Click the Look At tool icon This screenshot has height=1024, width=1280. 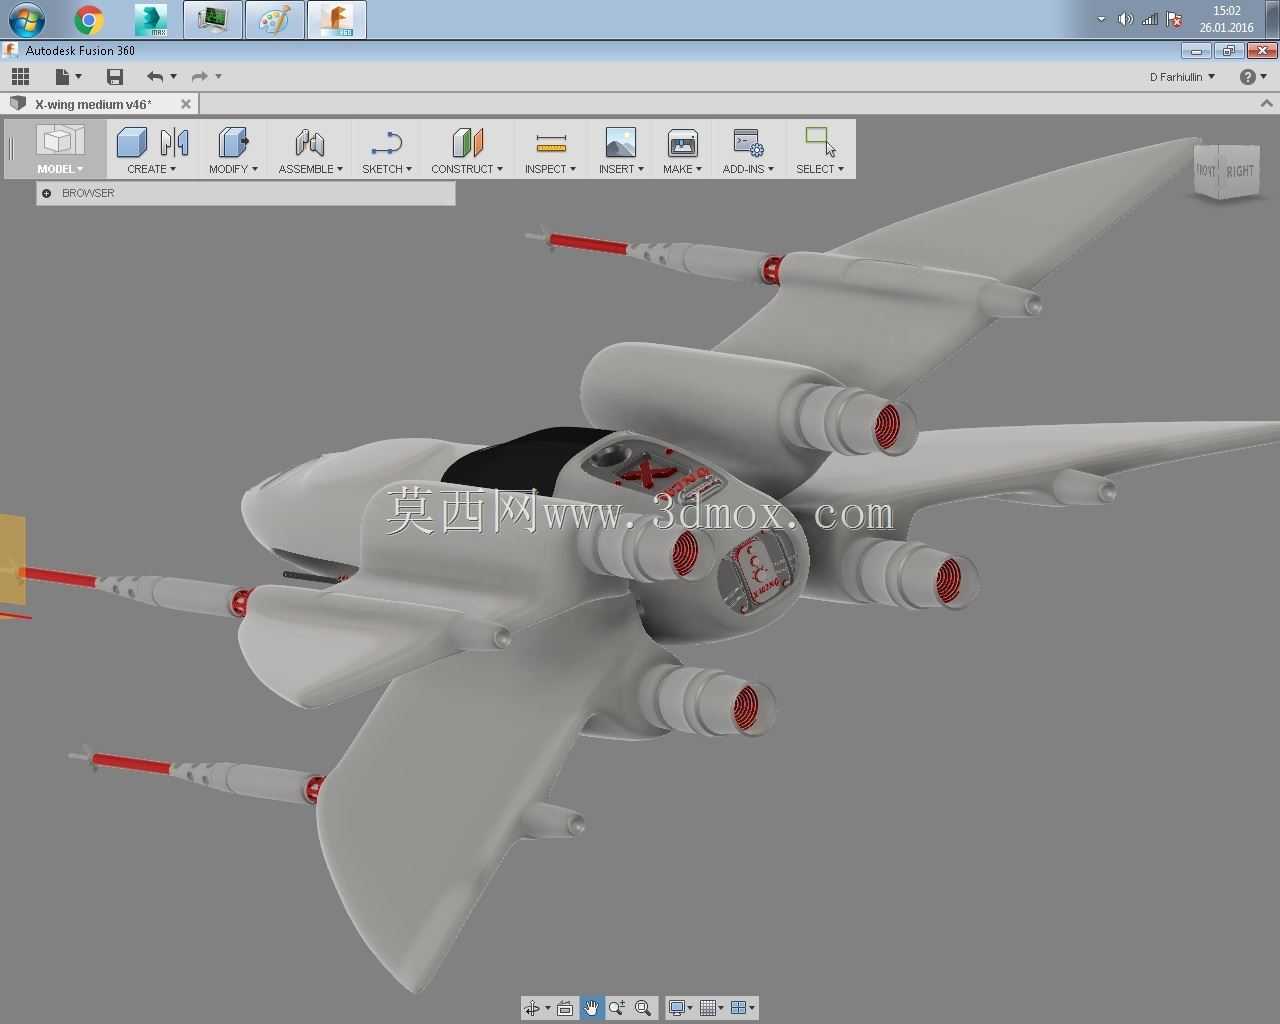(565, 1008)
